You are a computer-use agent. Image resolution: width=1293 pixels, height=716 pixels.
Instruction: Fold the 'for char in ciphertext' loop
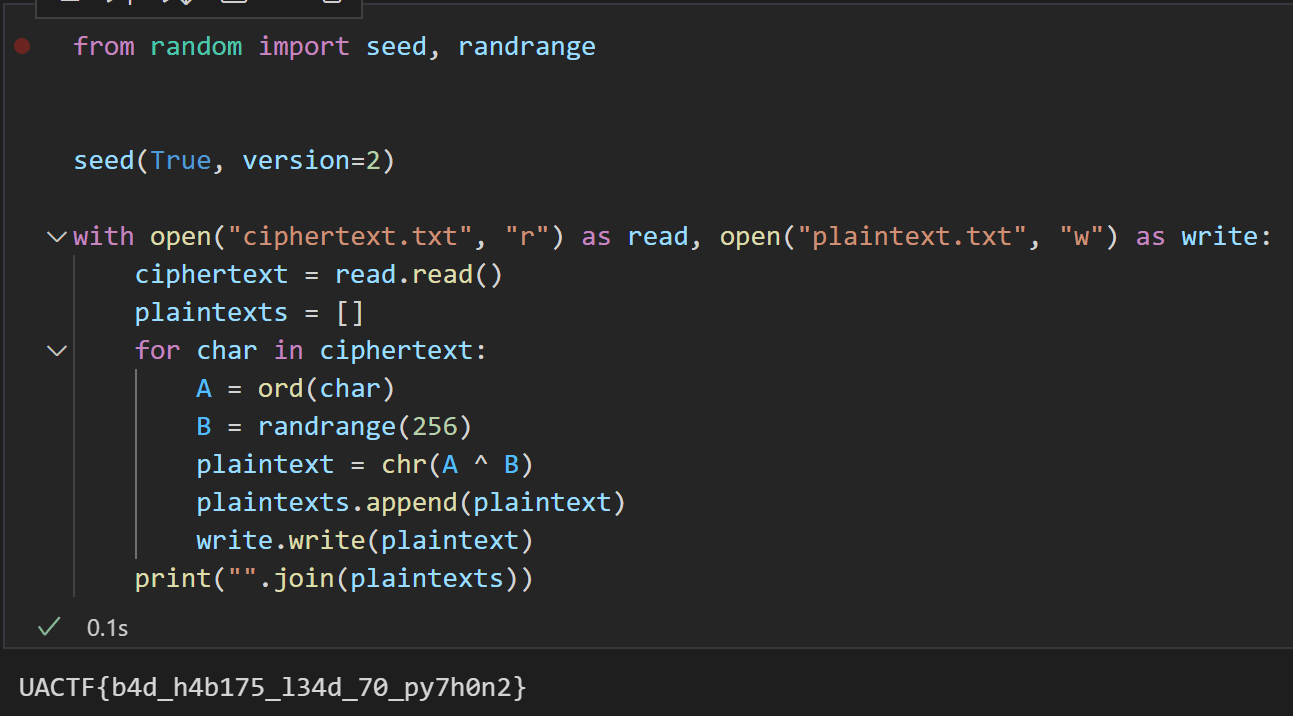[x=57, y=351]
